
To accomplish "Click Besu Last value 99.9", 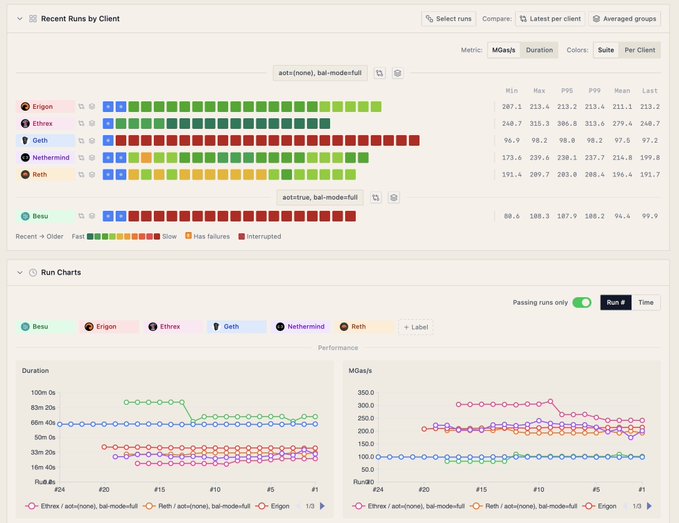I will coord(650,216).
